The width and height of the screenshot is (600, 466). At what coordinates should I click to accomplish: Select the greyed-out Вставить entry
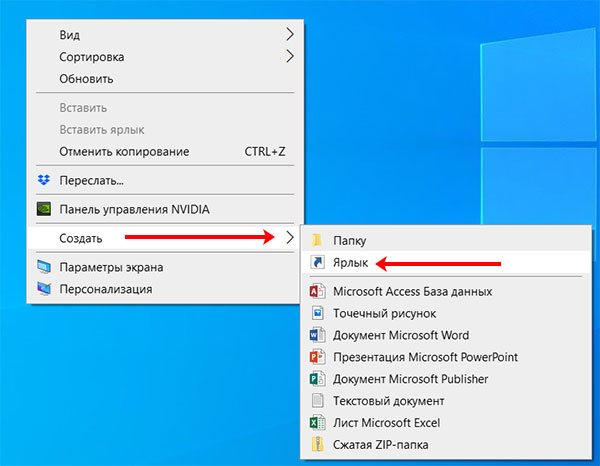pos(165,108)
